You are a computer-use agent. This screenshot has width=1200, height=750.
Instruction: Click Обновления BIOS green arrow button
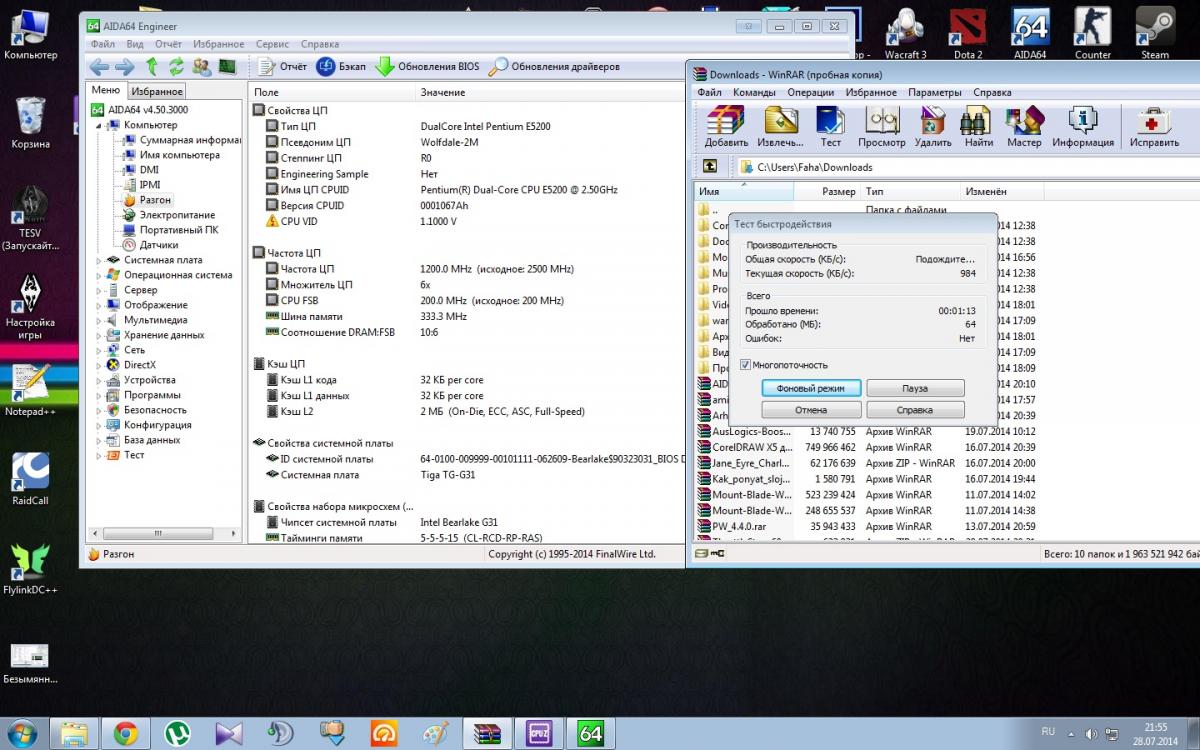pyautogui.click(x=427, y=67)
